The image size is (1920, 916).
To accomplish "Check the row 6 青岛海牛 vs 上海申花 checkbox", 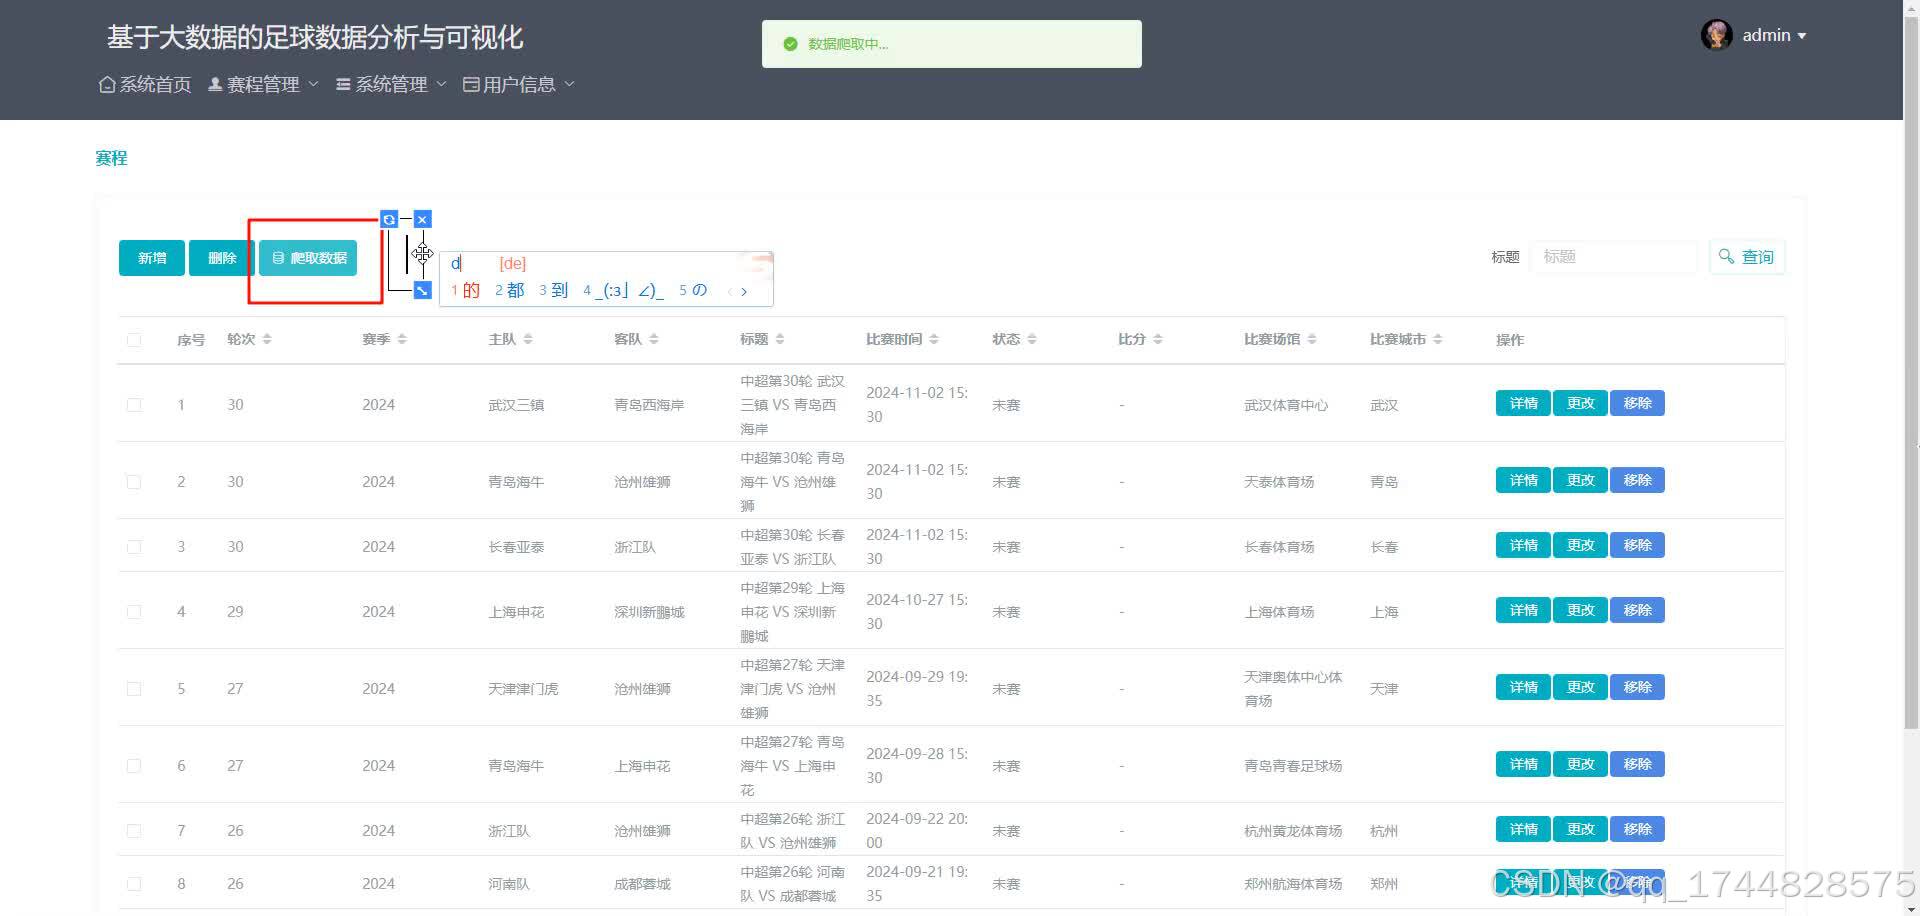I will (x=134, y=766).
